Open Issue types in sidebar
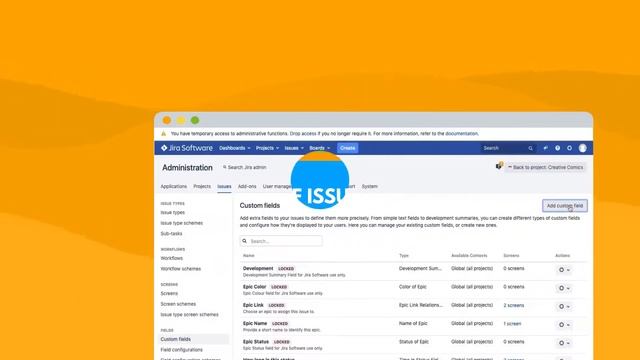 [173, 213]
